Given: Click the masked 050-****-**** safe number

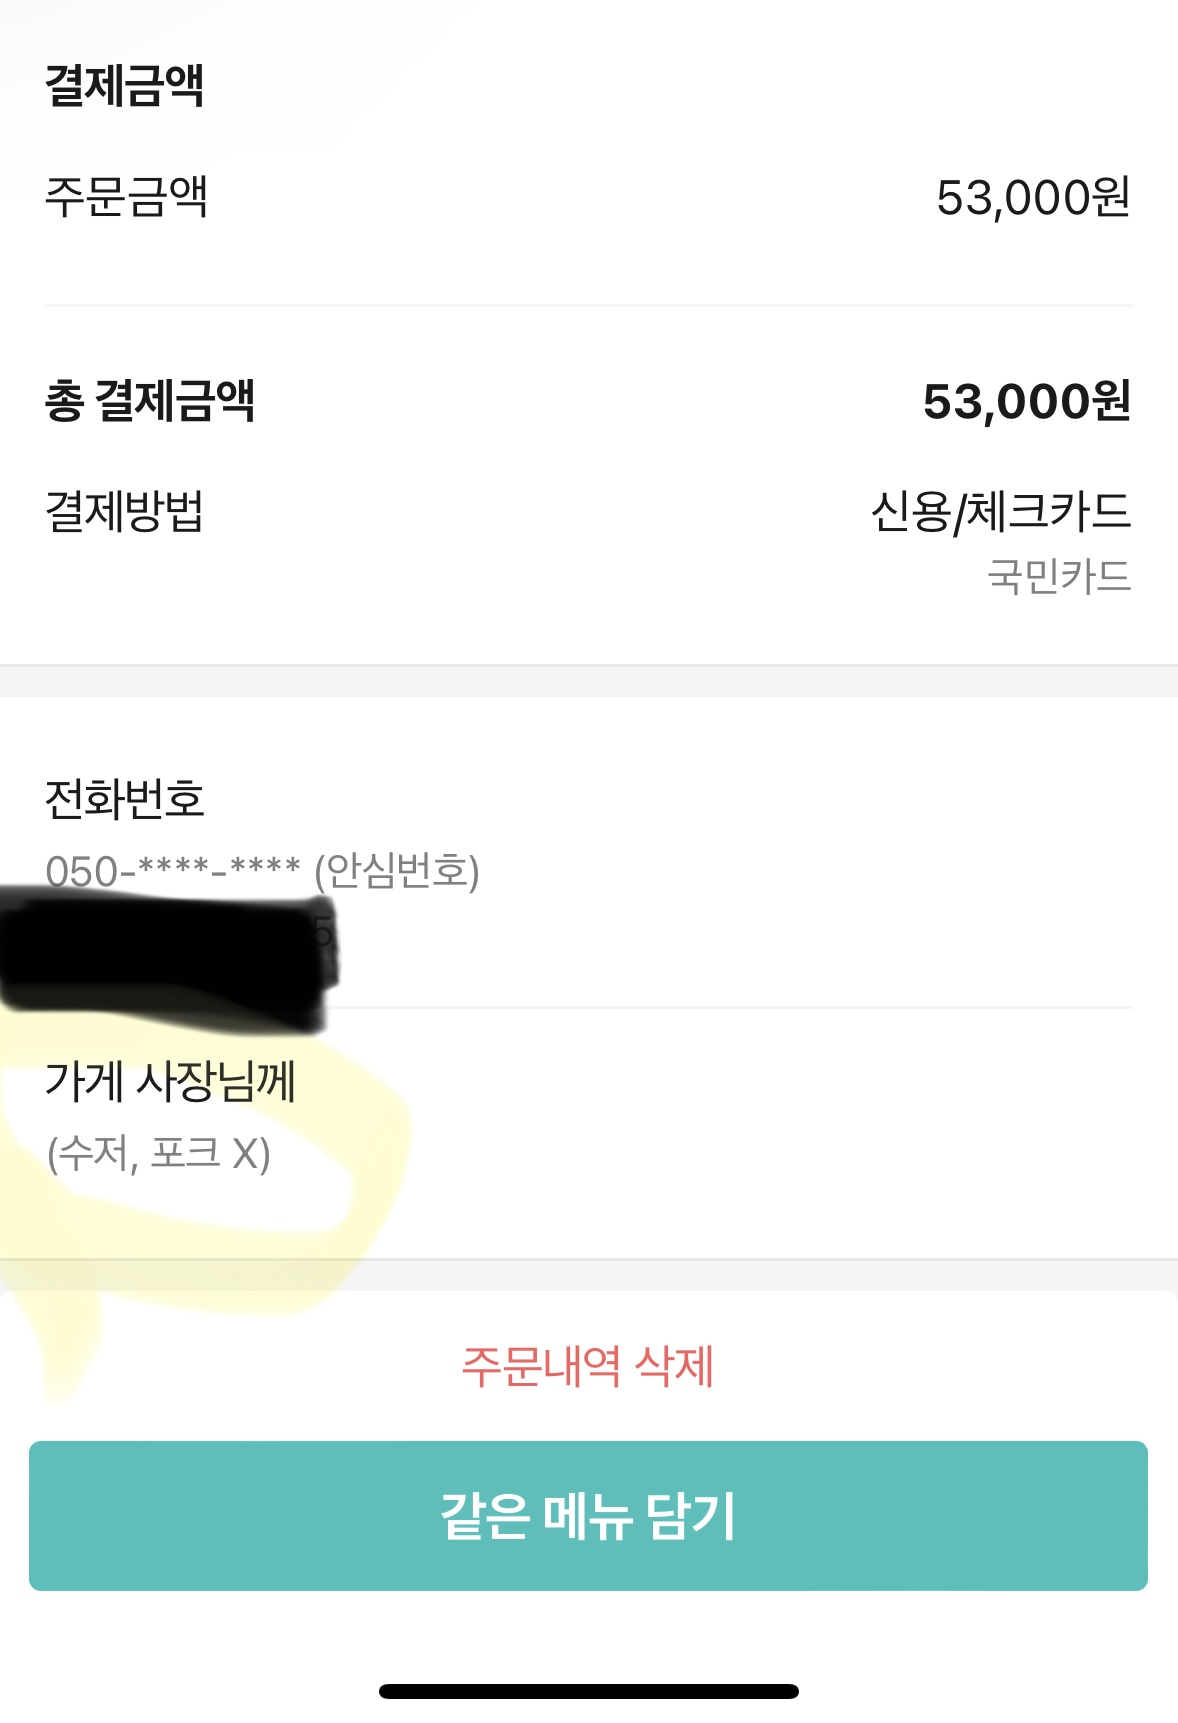Looking at the screenshot, I should click(173, 871).
